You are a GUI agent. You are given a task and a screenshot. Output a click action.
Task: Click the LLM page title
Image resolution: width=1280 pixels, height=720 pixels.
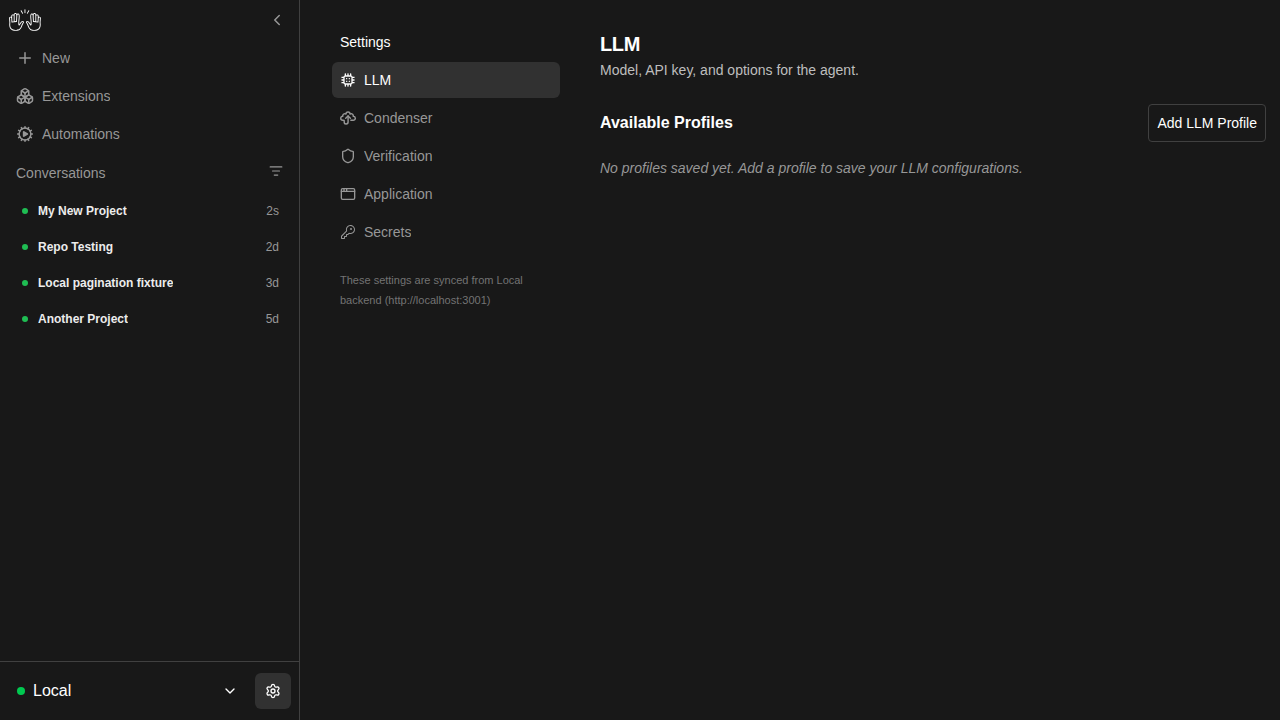620,44
